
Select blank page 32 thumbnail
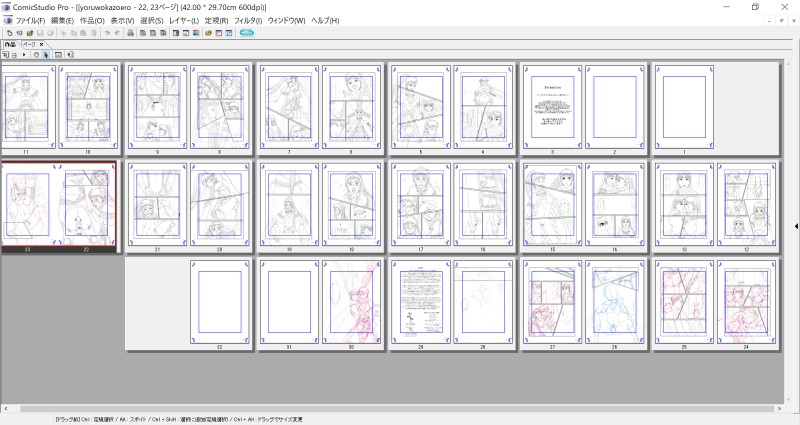(220, 302)
